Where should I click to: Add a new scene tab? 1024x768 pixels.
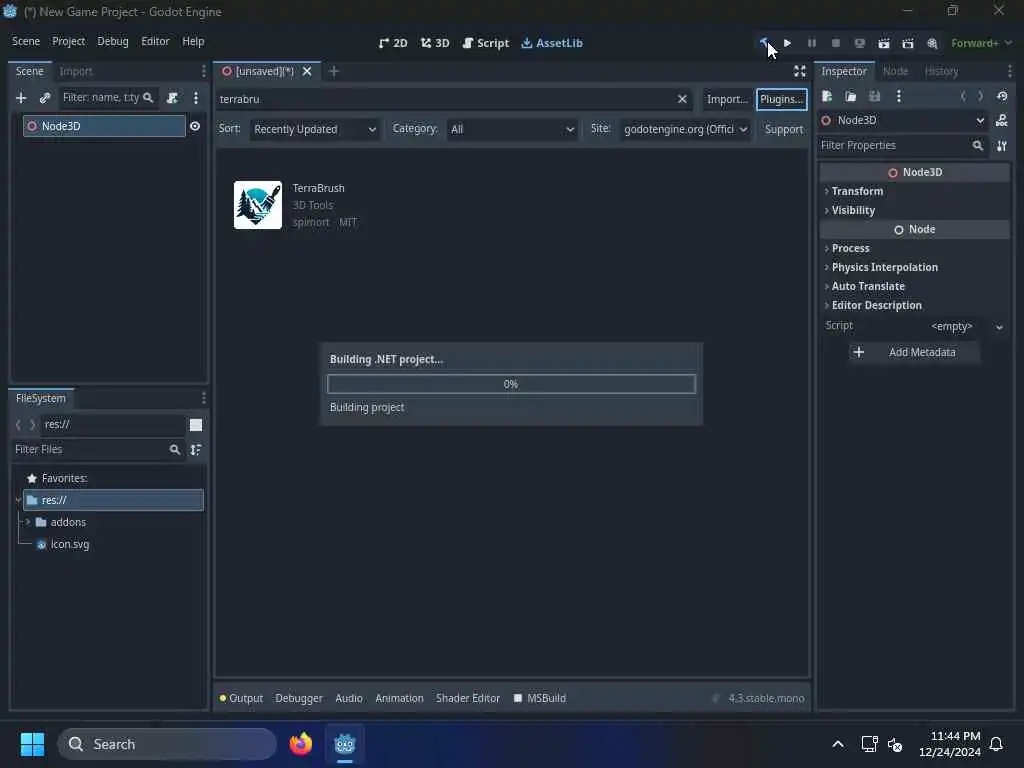(334, 71)
